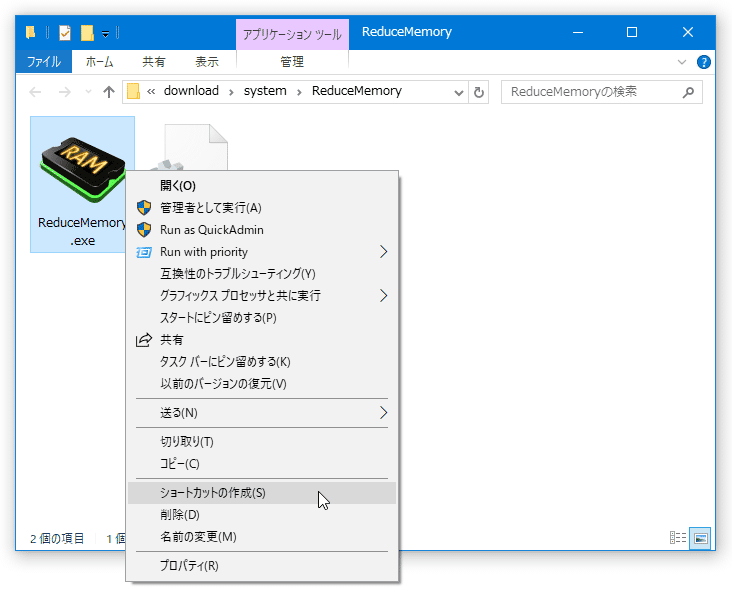
Task: Refresh the ReduceMemory folder view
Action: (479, 92)
